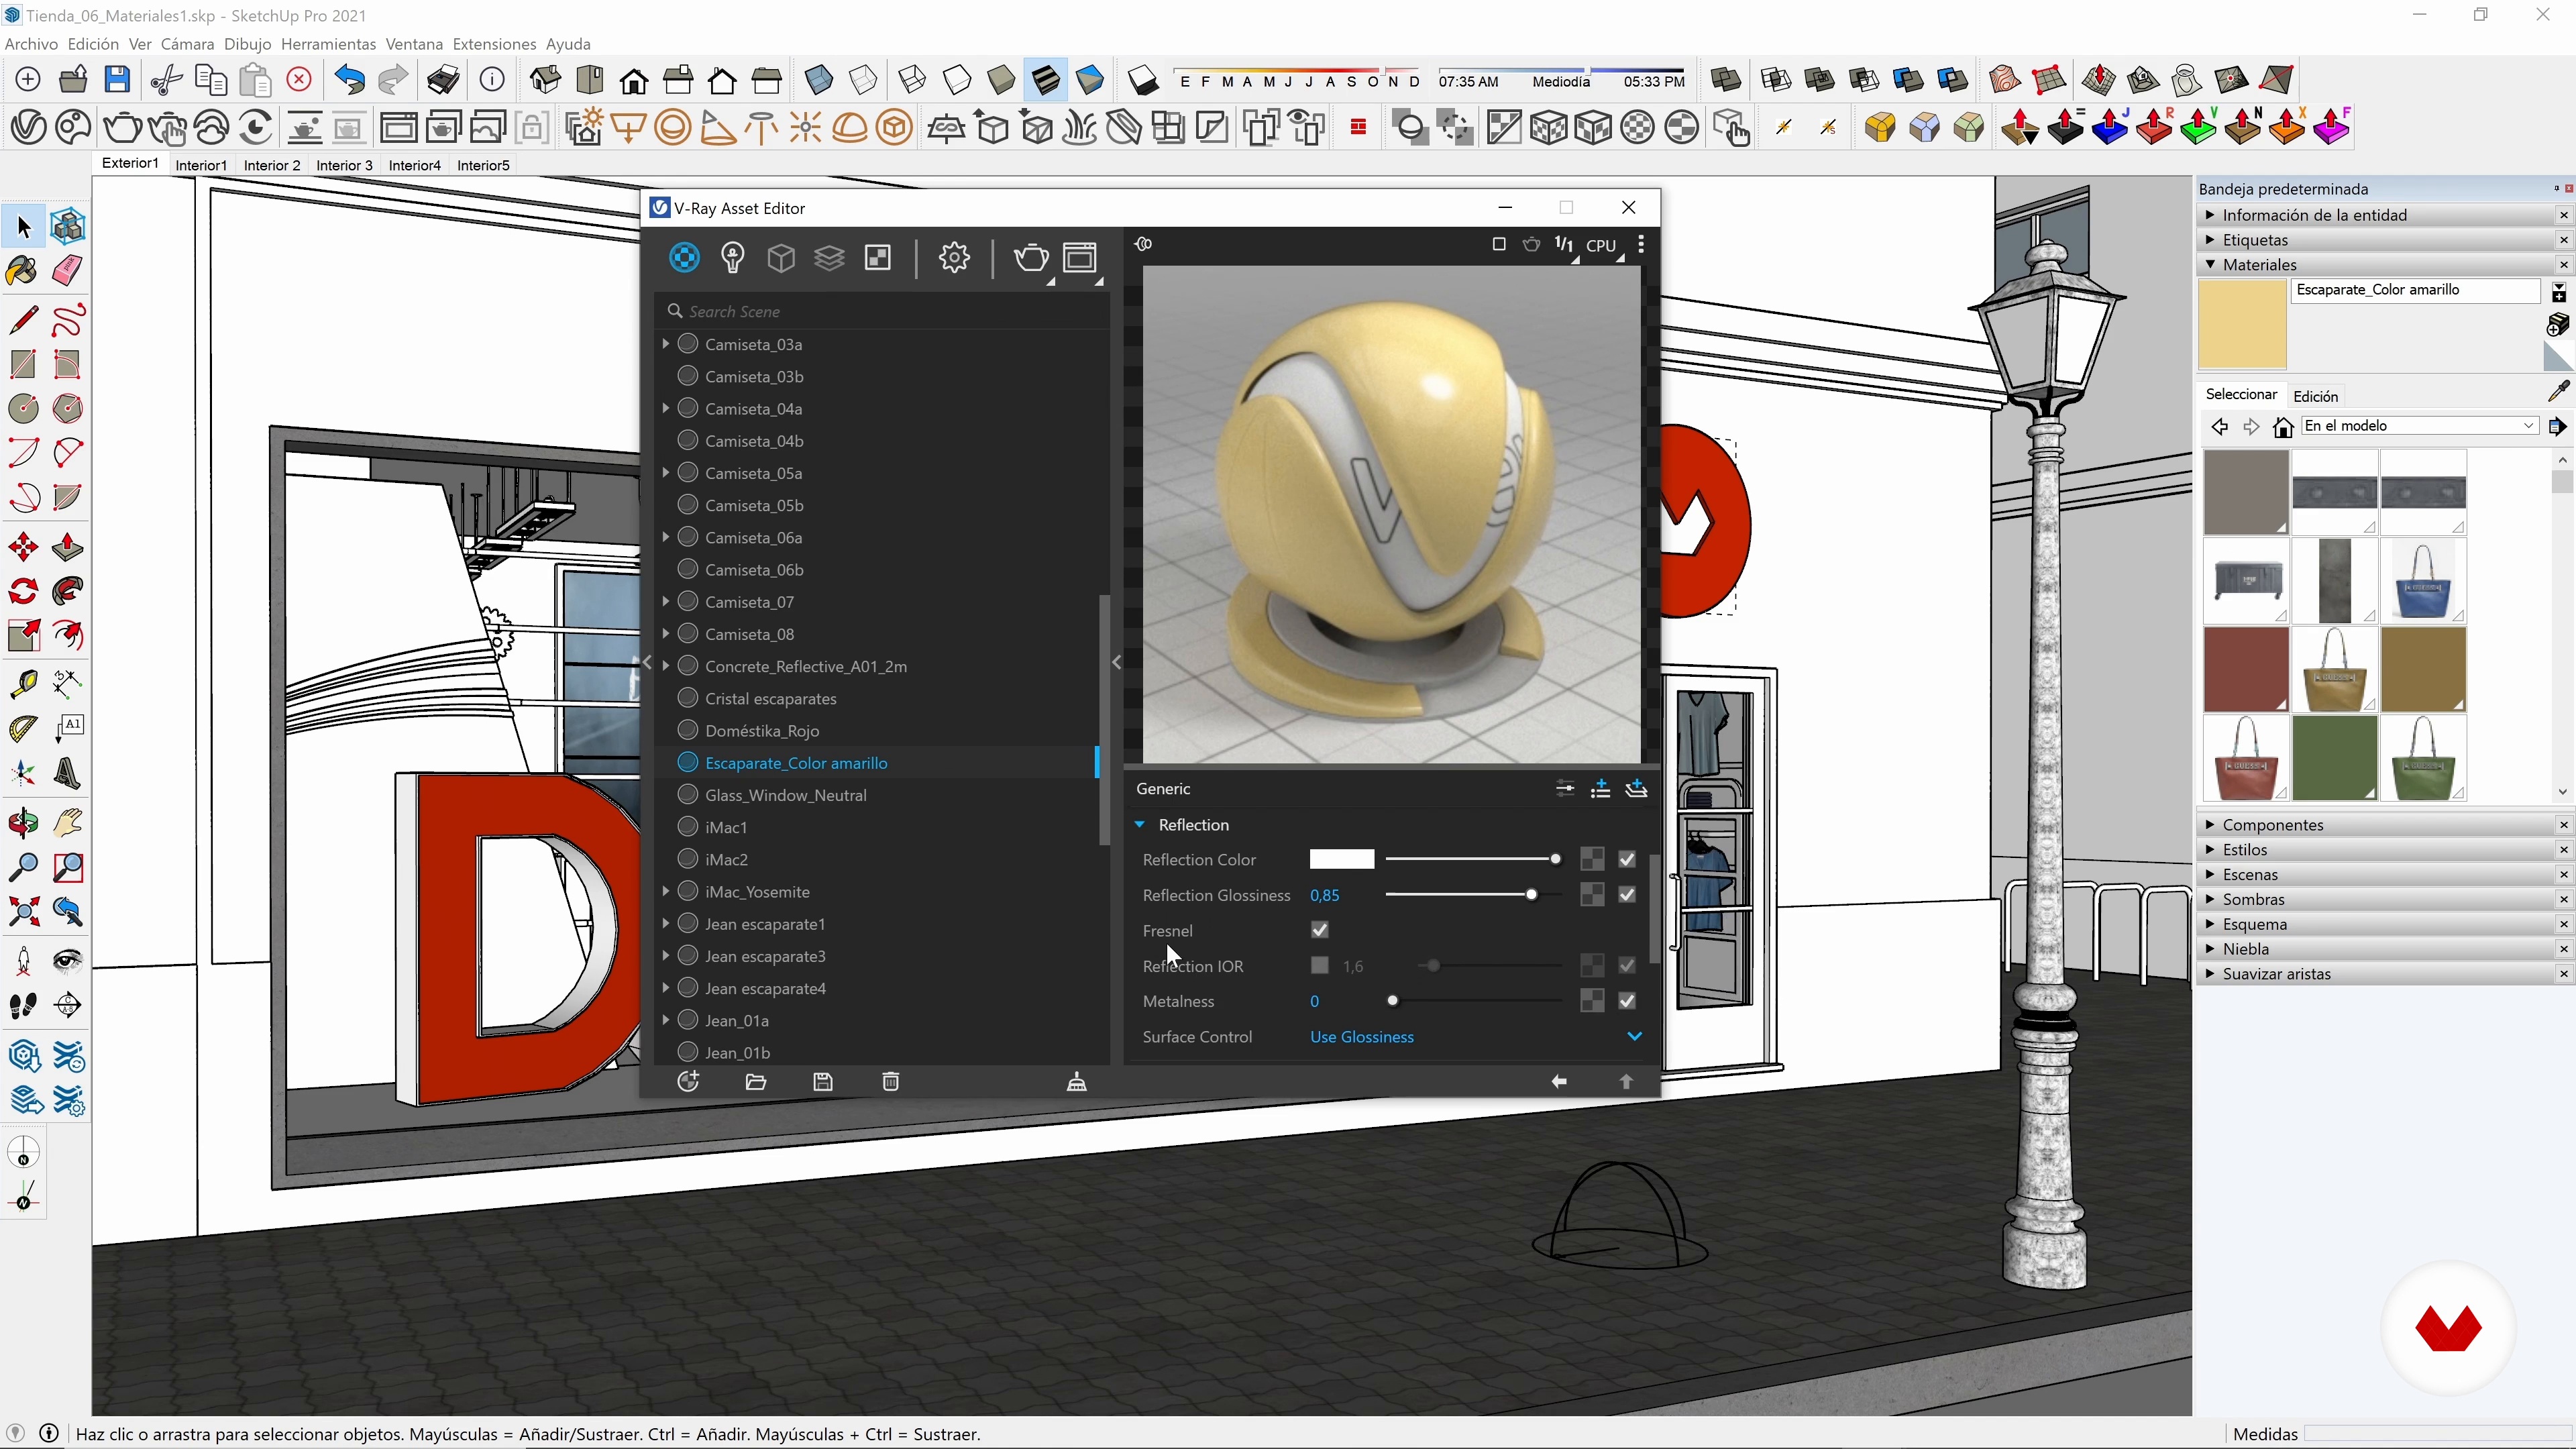The height and width of the screenshot is (1449, 2576).
Task: Import asset file with the folder icon
Action: 756,1082
